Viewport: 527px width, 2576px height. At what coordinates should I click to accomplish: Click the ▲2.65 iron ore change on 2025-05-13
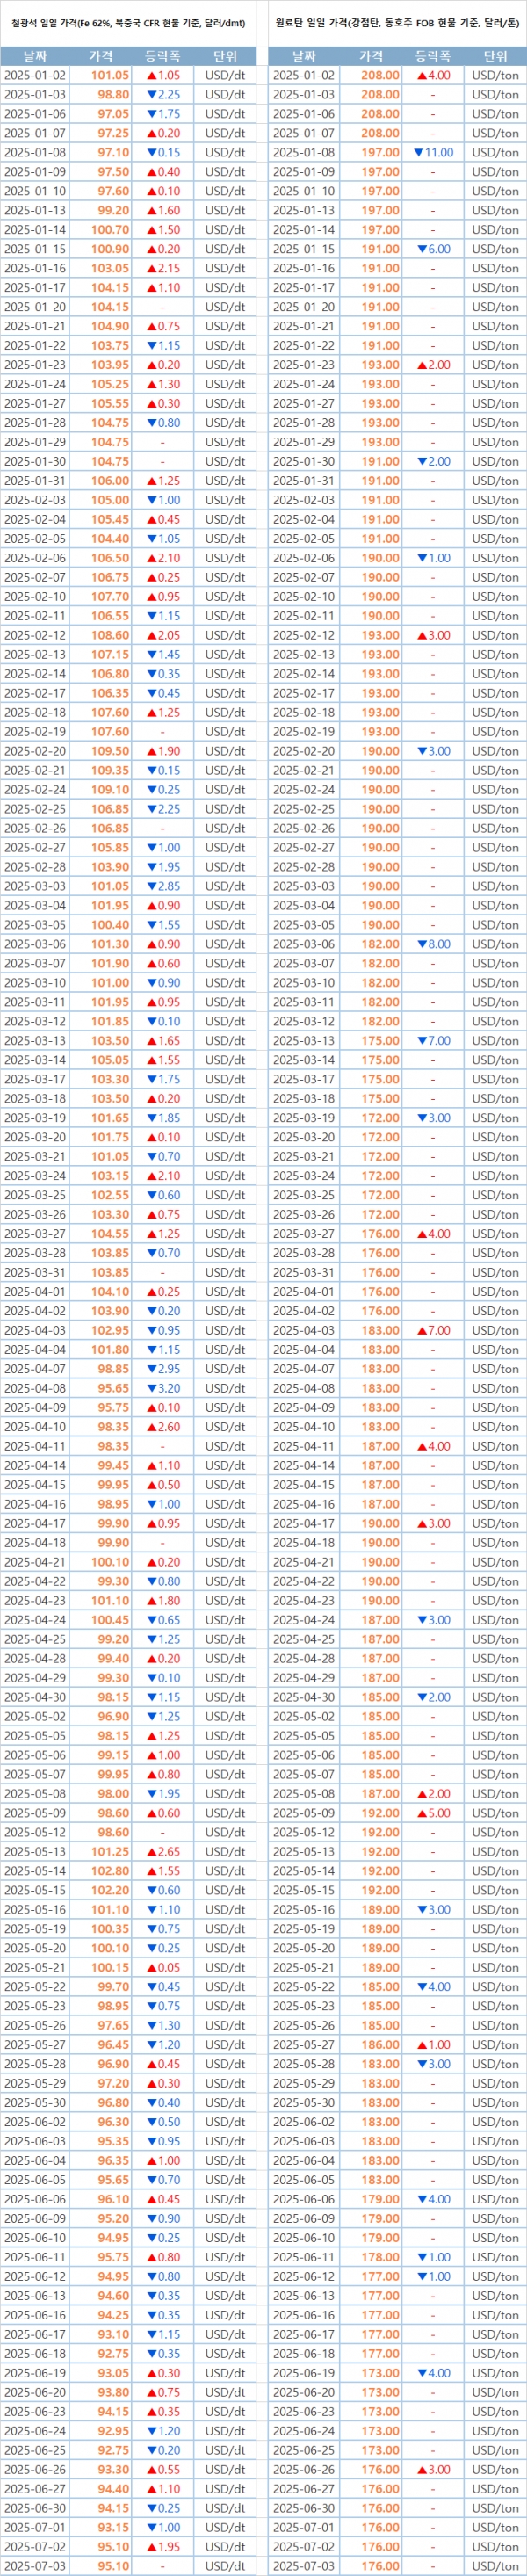(x=163, y=1852)
